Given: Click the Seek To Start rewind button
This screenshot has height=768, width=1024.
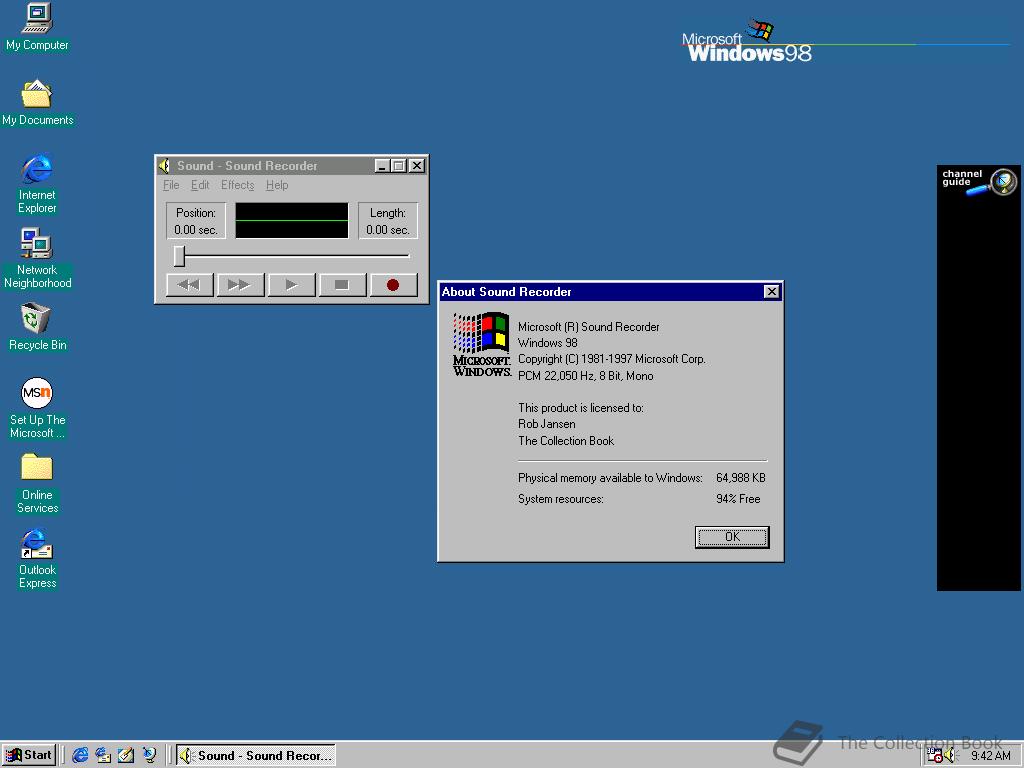Looking at the screenshot, I should click(x=190, y=285).
